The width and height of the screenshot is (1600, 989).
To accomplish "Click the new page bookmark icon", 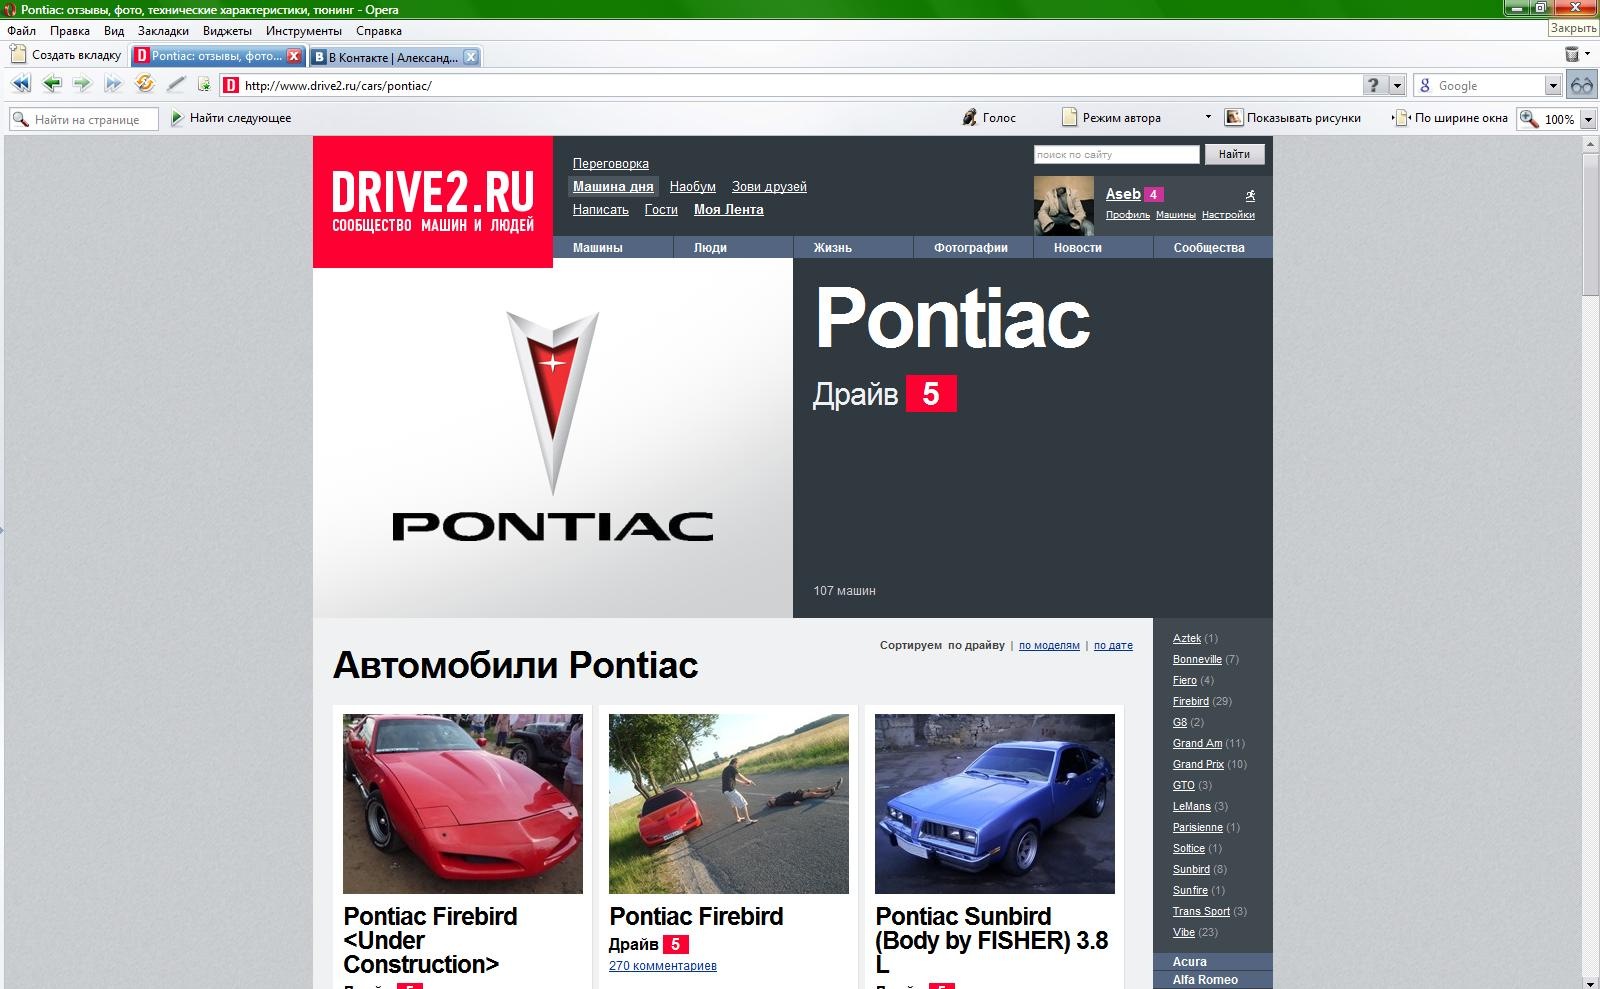I will [205, 85].
